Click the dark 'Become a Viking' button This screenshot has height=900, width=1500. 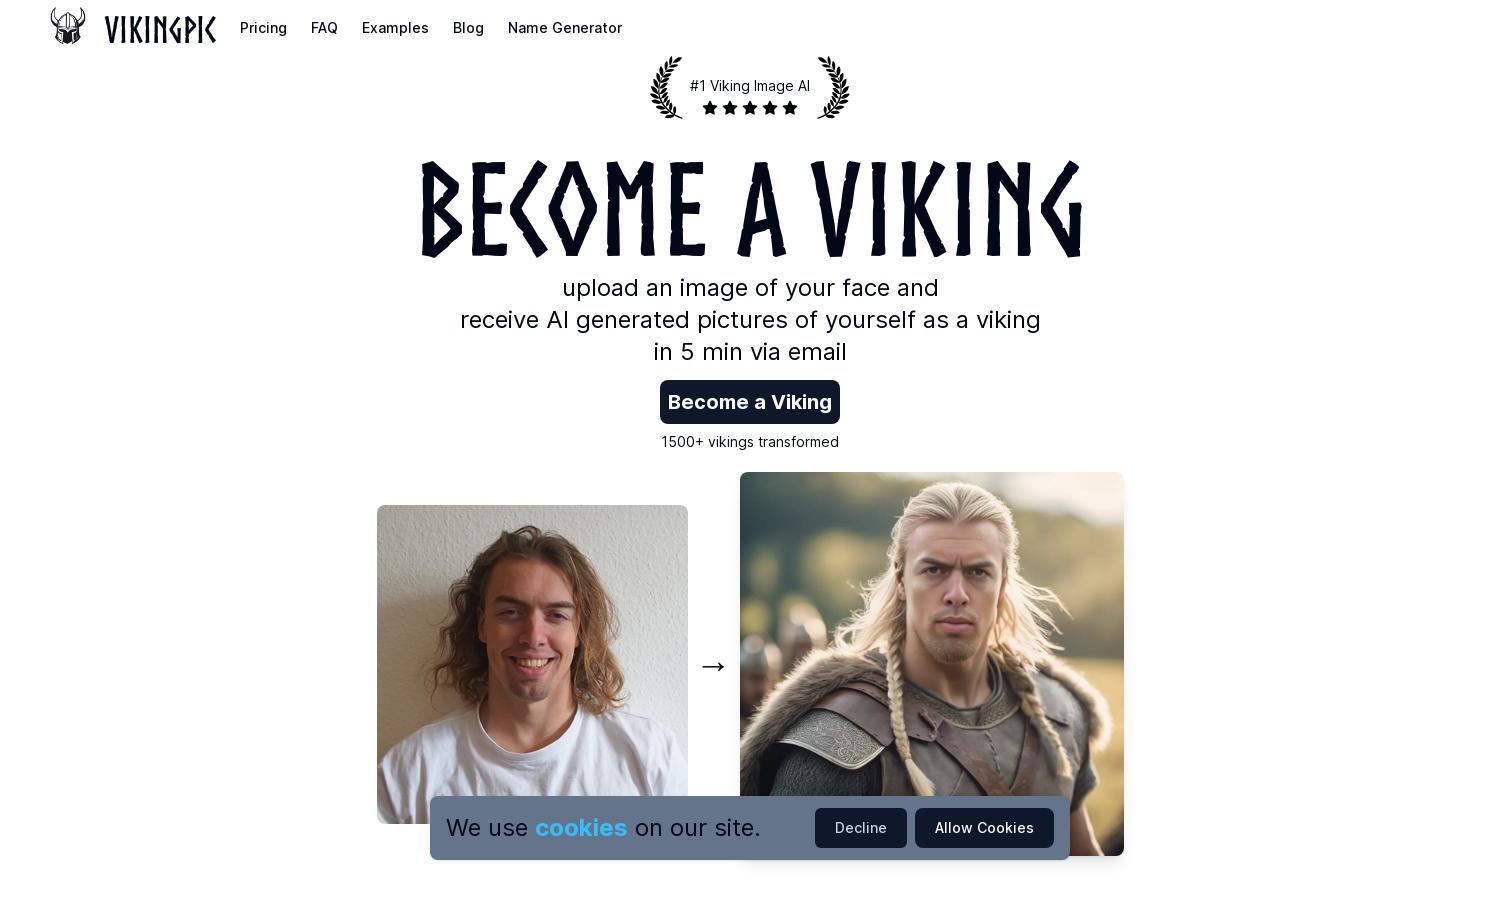point(750,402)
